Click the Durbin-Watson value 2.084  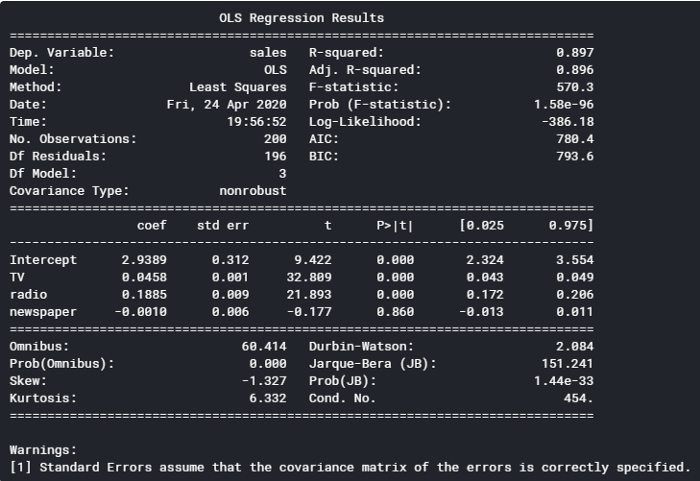pyautogui.click(x=574, y=346)
